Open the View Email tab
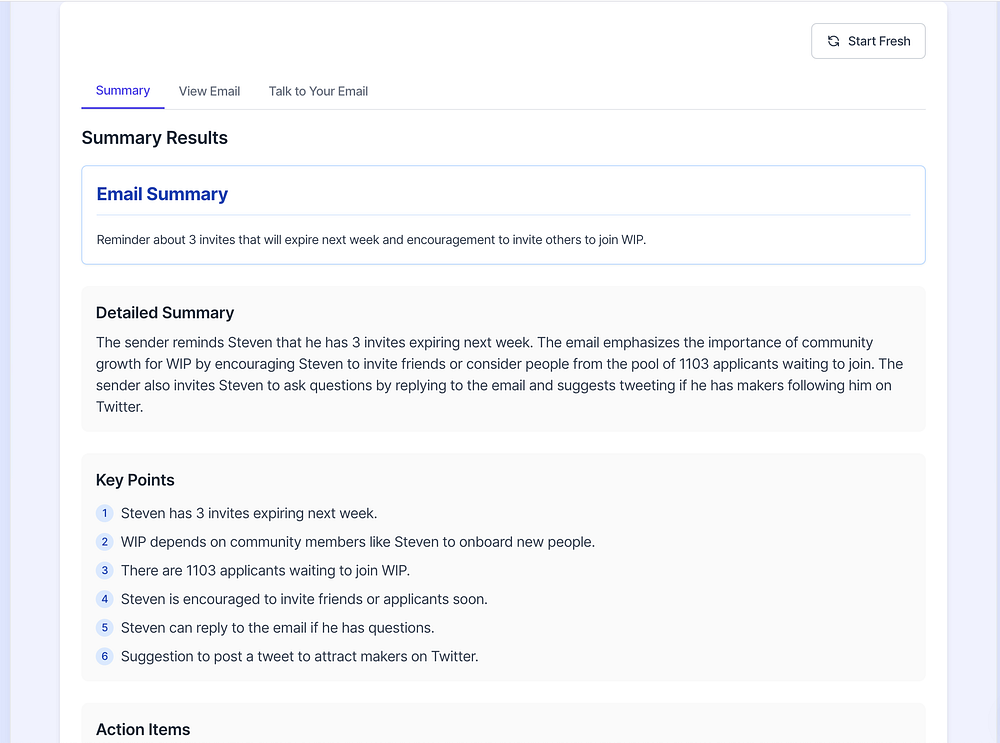 point(209,91)
